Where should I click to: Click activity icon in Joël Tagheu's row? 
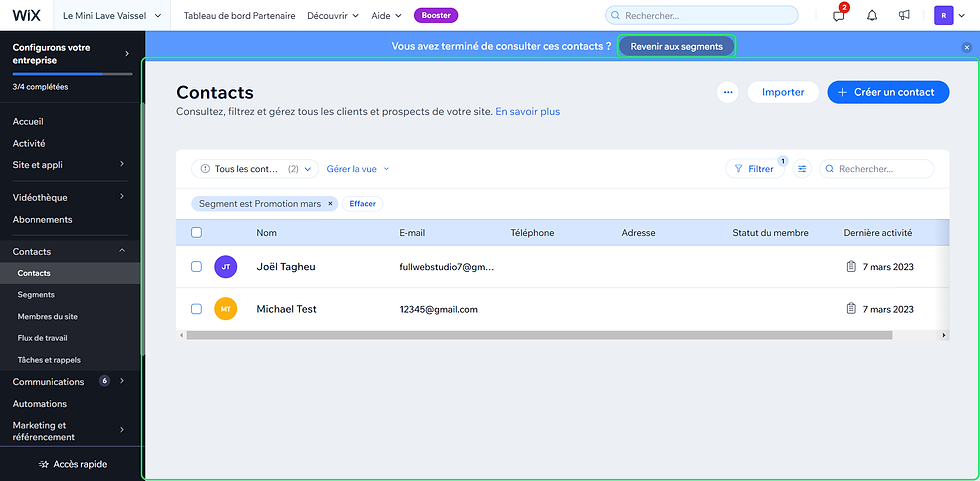click(851, 267)
